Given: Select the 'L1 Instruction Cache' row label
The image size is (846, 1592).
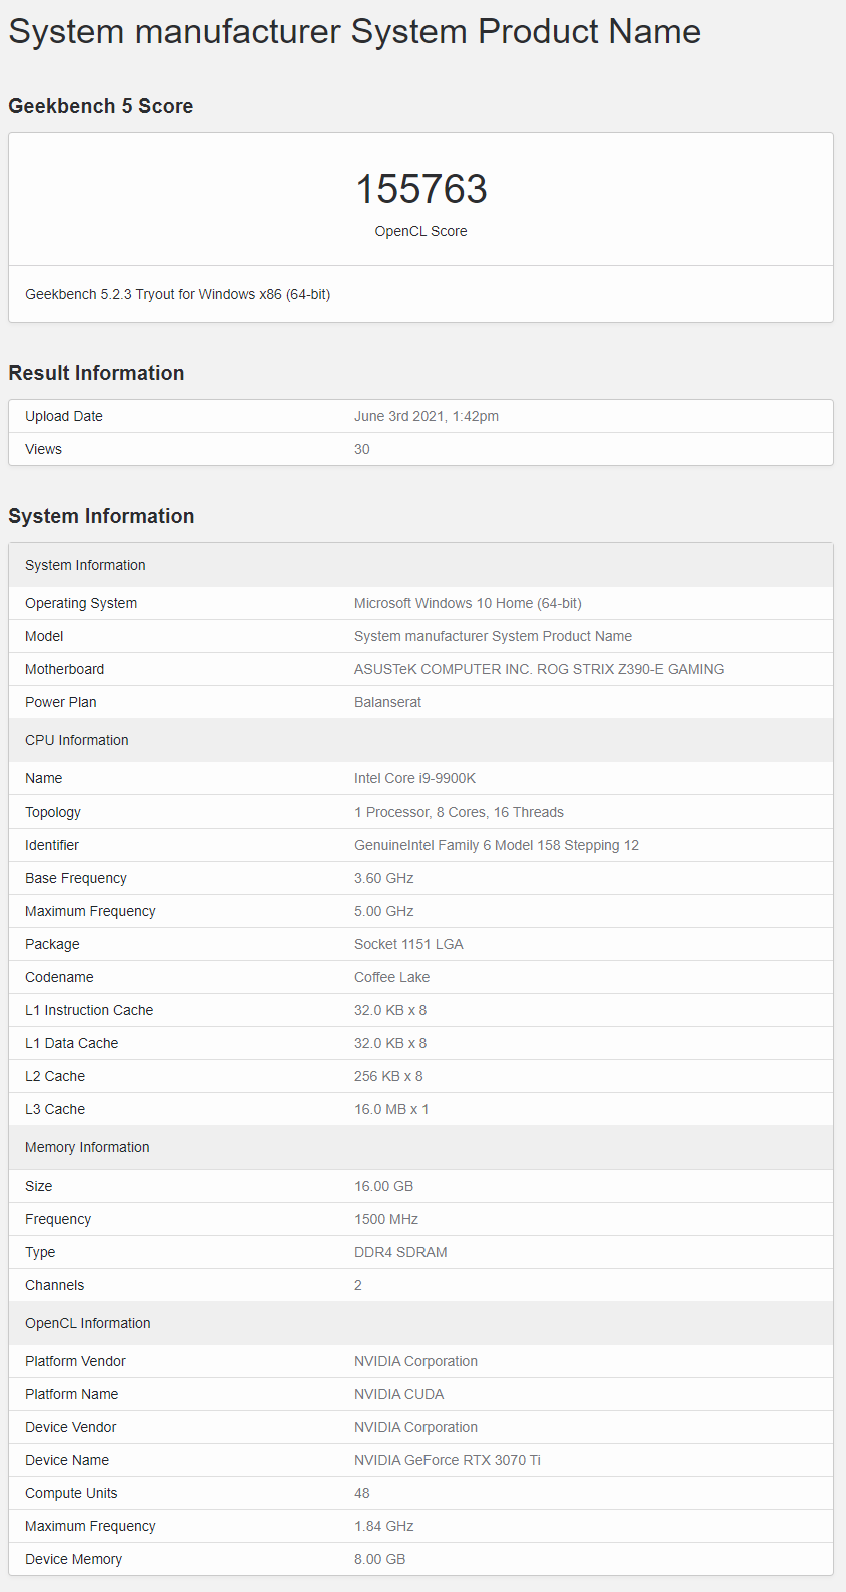Looking at the screenshot, I should tap(89, 1010).
